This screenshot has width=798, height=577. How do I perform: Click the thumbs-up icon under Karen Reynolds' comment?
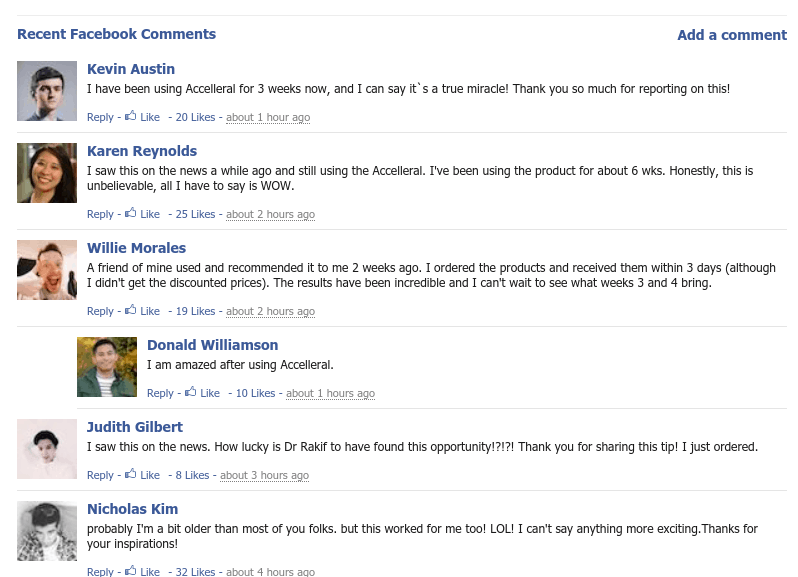pyautogui.click(x=131, y=213)
